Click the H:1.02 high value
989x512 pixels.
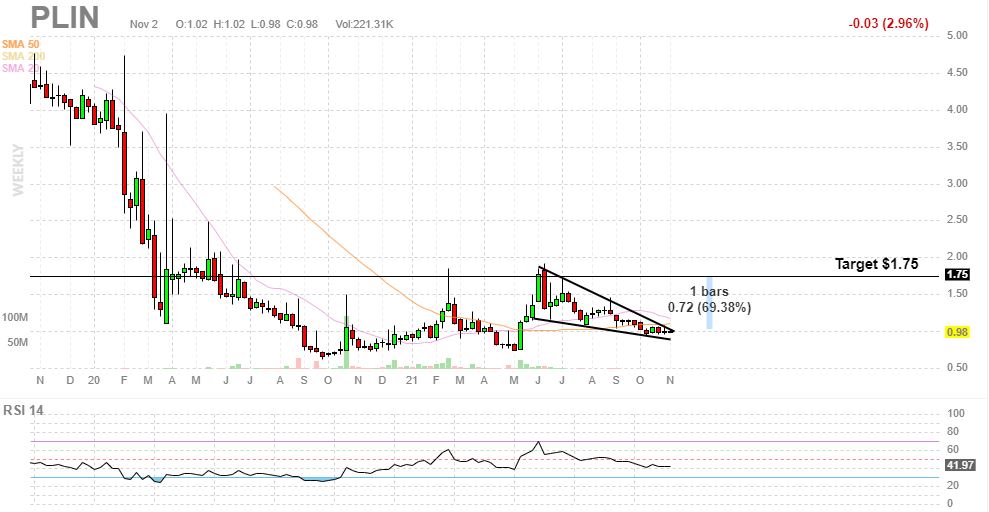(229, 24)
